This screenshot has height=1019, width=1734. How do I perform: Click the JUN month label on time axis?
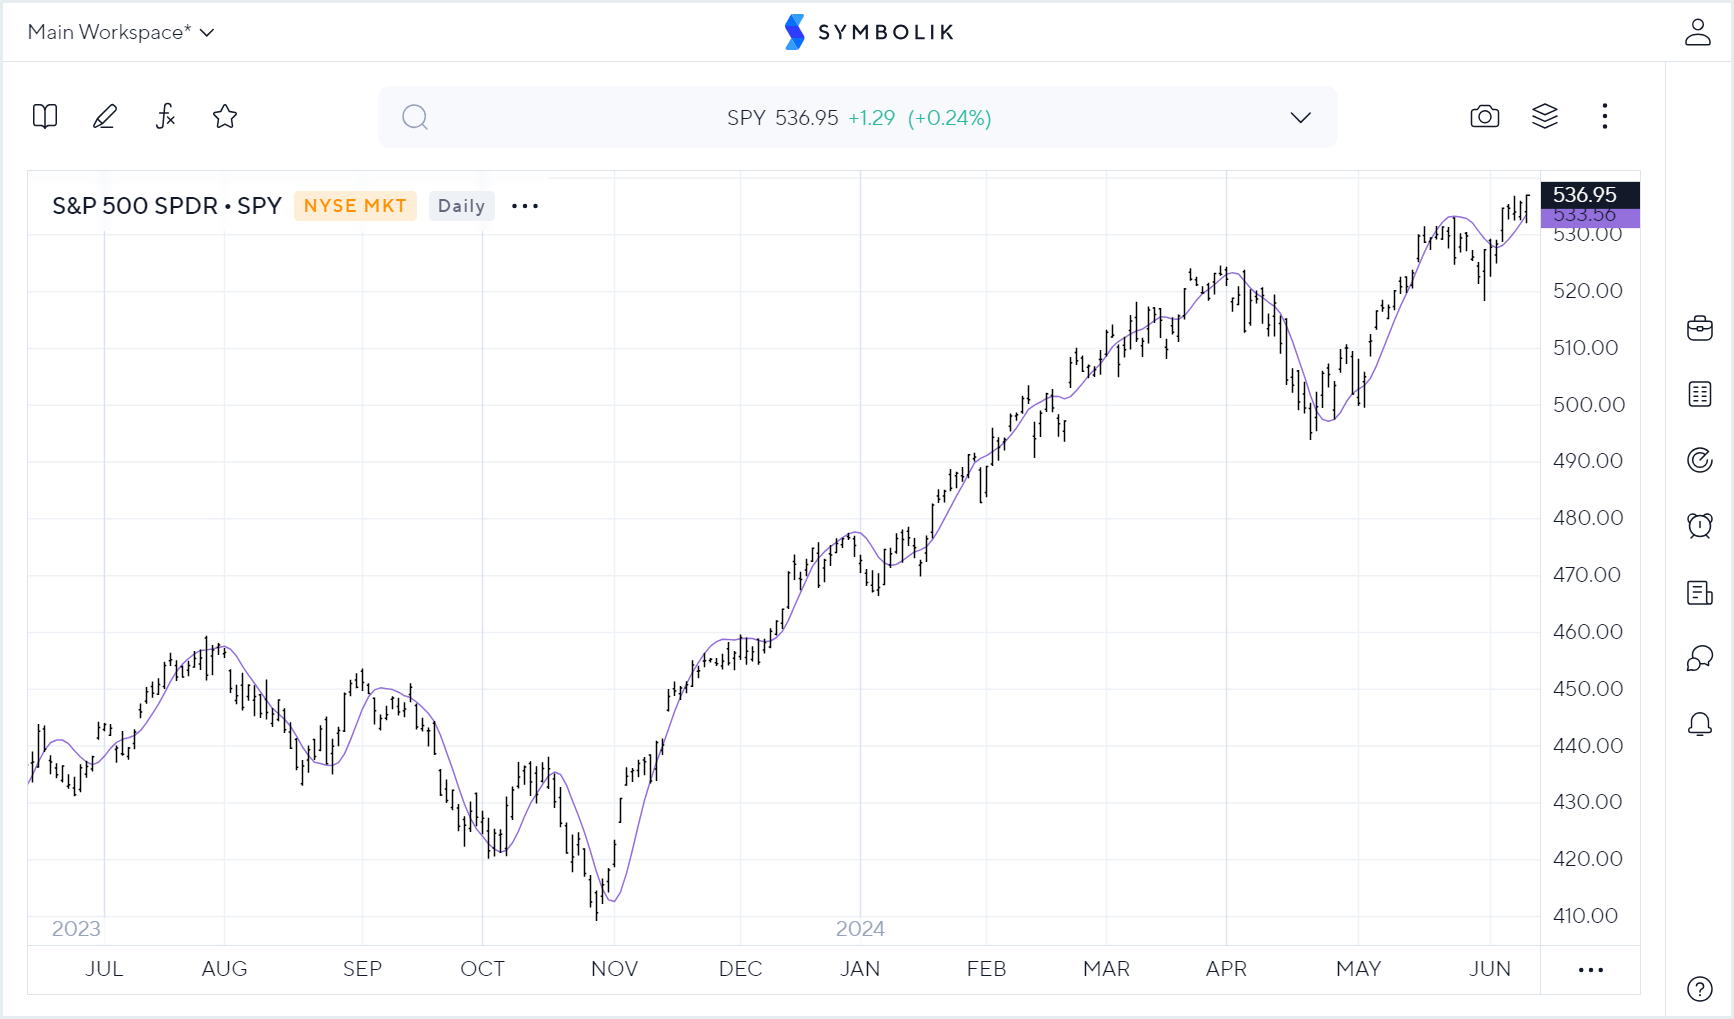(x=1490, y=969)
